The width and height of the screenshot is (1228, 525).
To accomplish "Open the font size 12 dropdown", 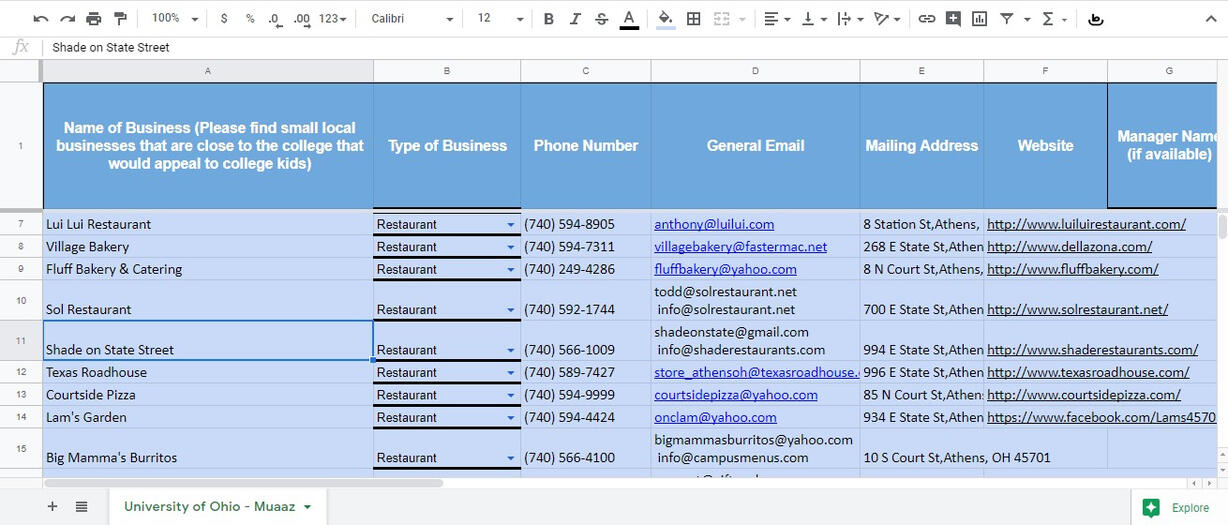I will point(500,18).
